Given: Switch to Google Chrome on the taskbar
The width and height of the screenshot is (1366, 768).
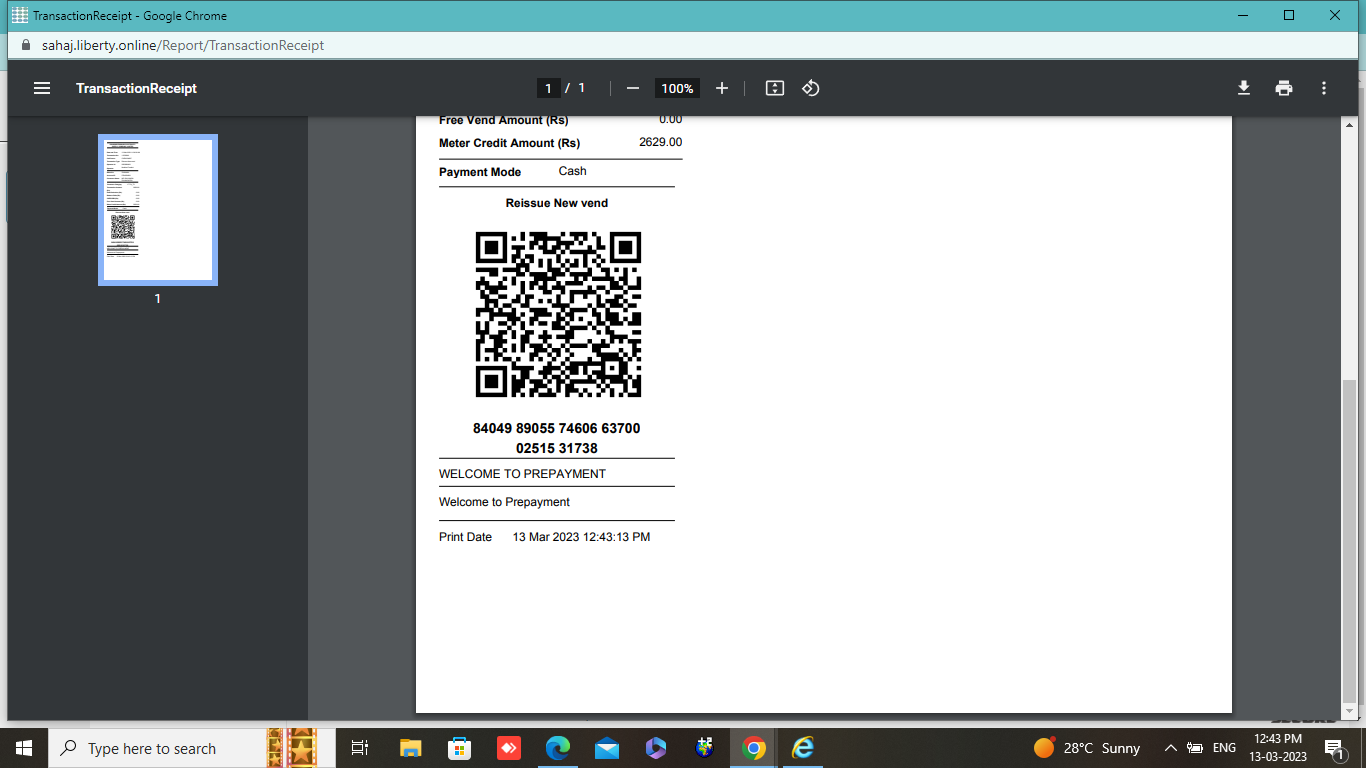Looking at the screenshot, I should [x=754, y=748].
